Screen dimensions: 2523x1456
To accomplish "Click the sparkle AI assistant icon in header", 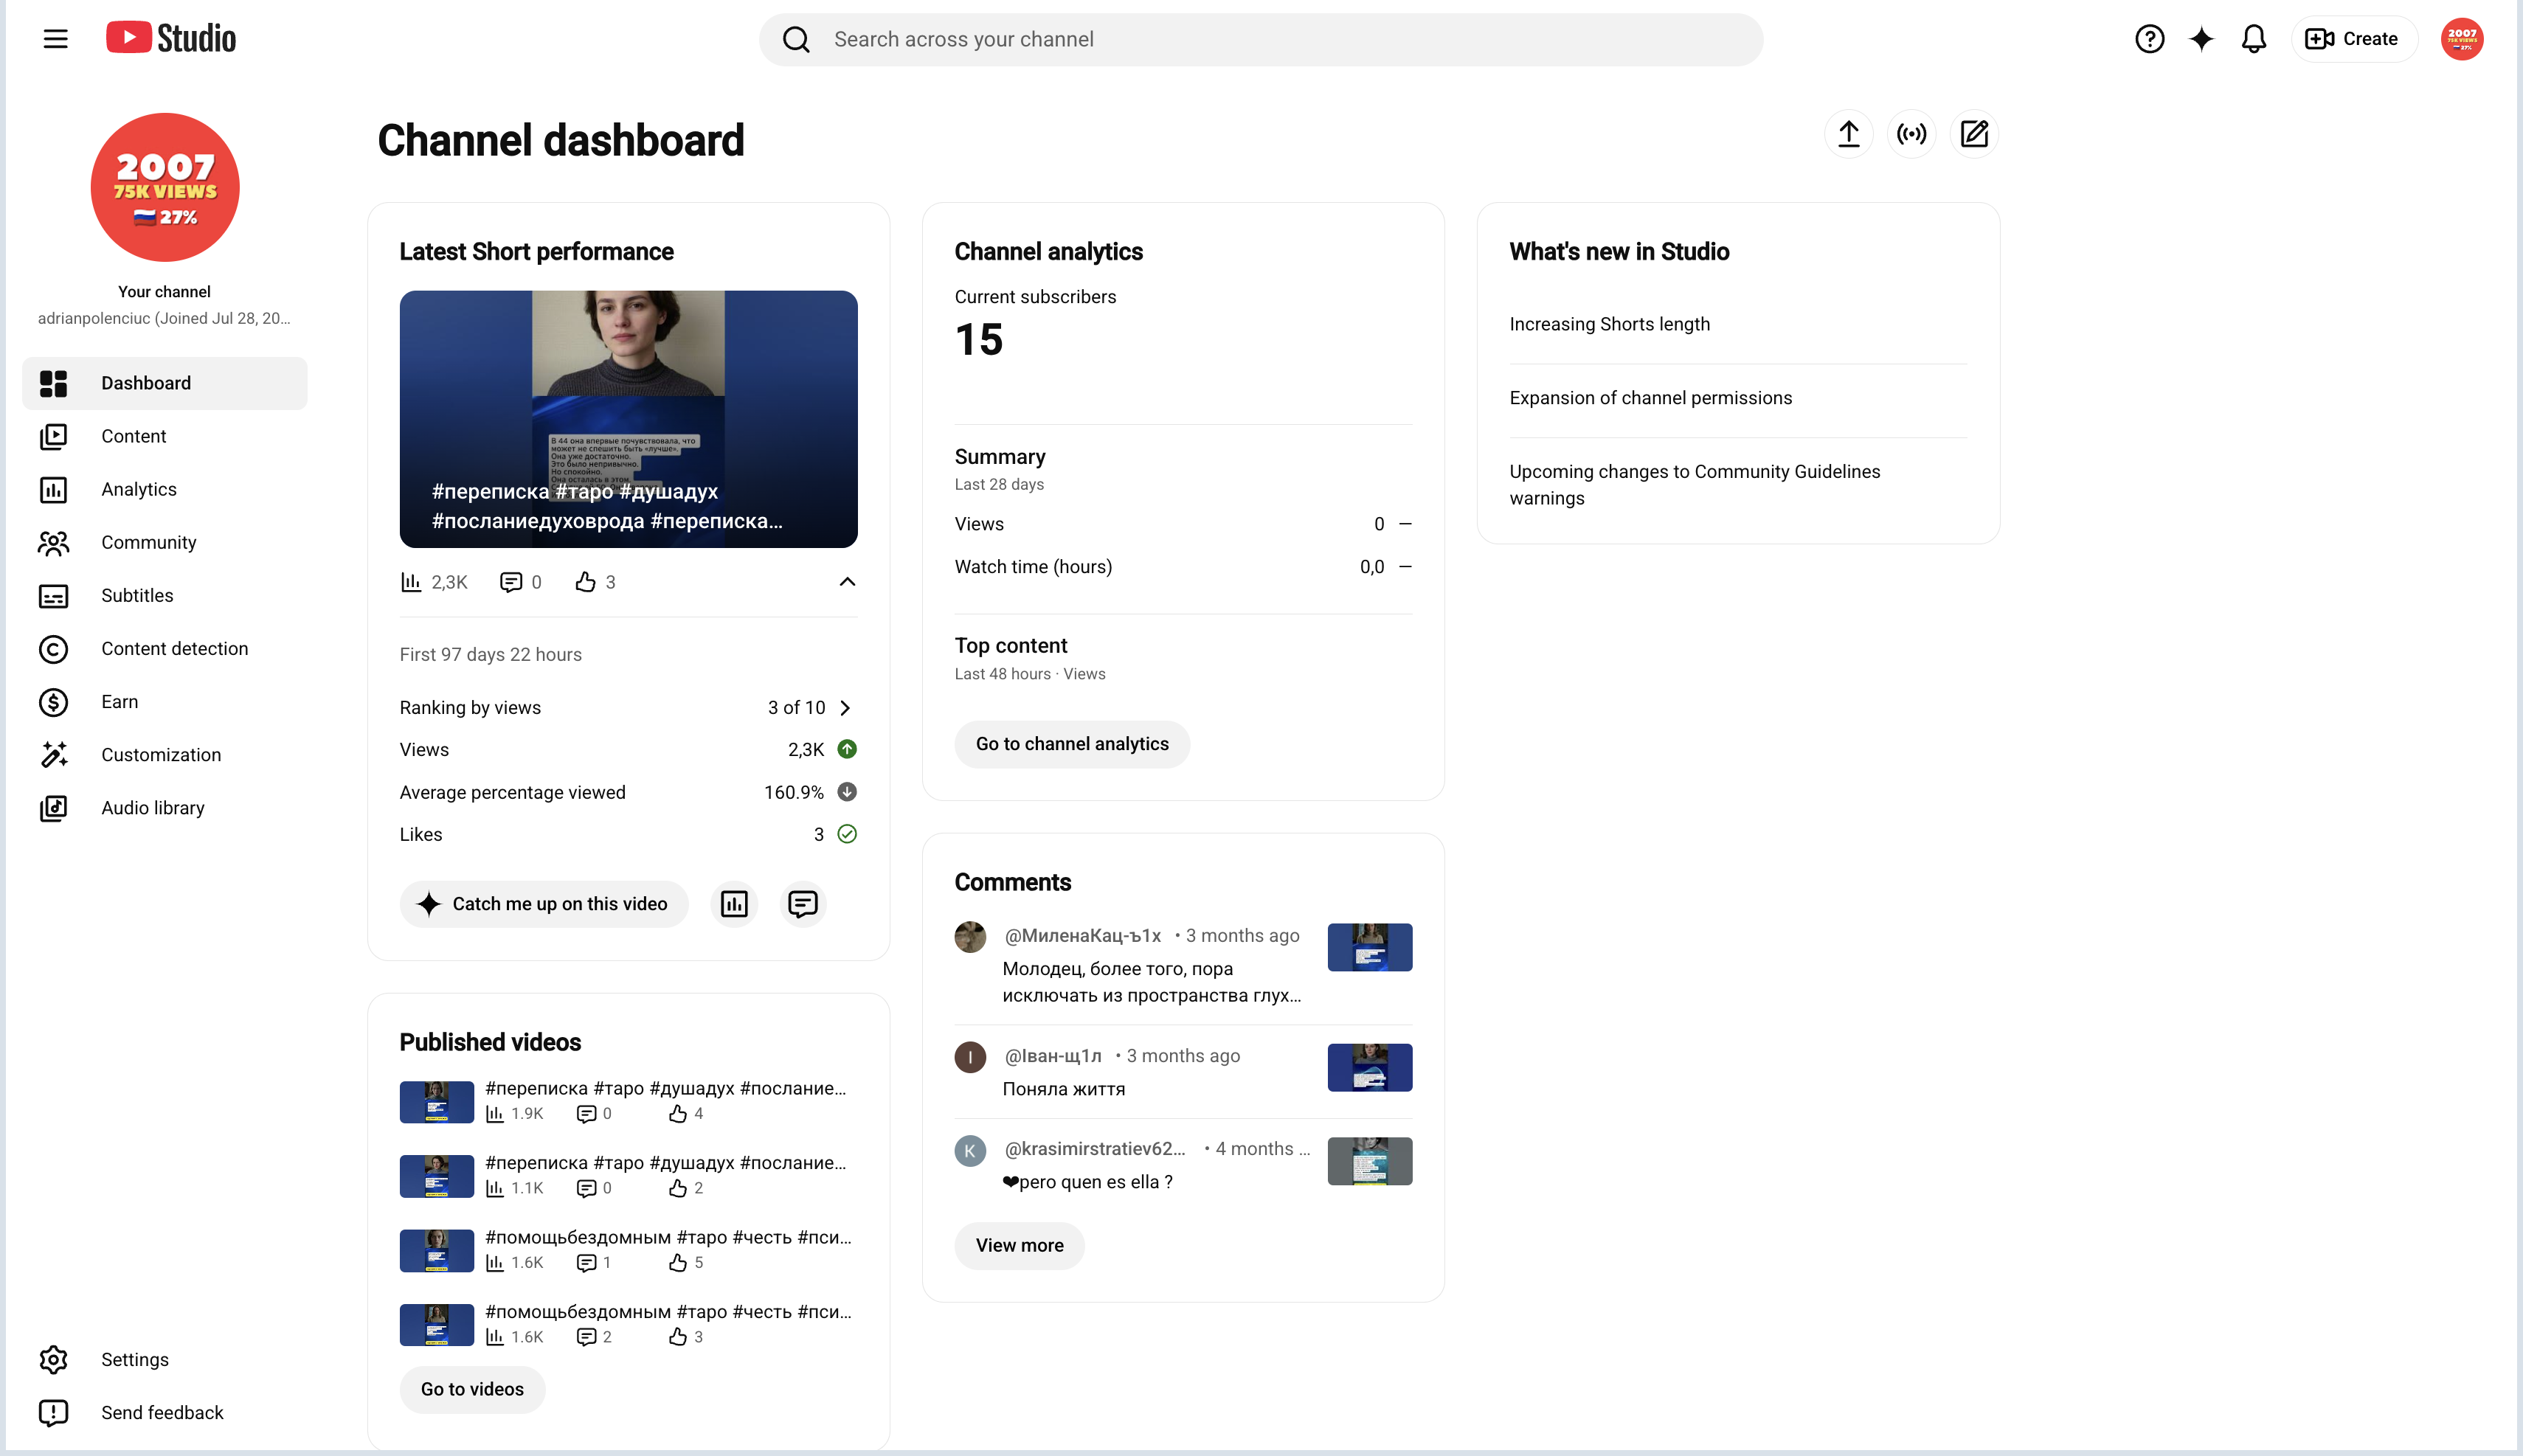I will [2201, 39].
